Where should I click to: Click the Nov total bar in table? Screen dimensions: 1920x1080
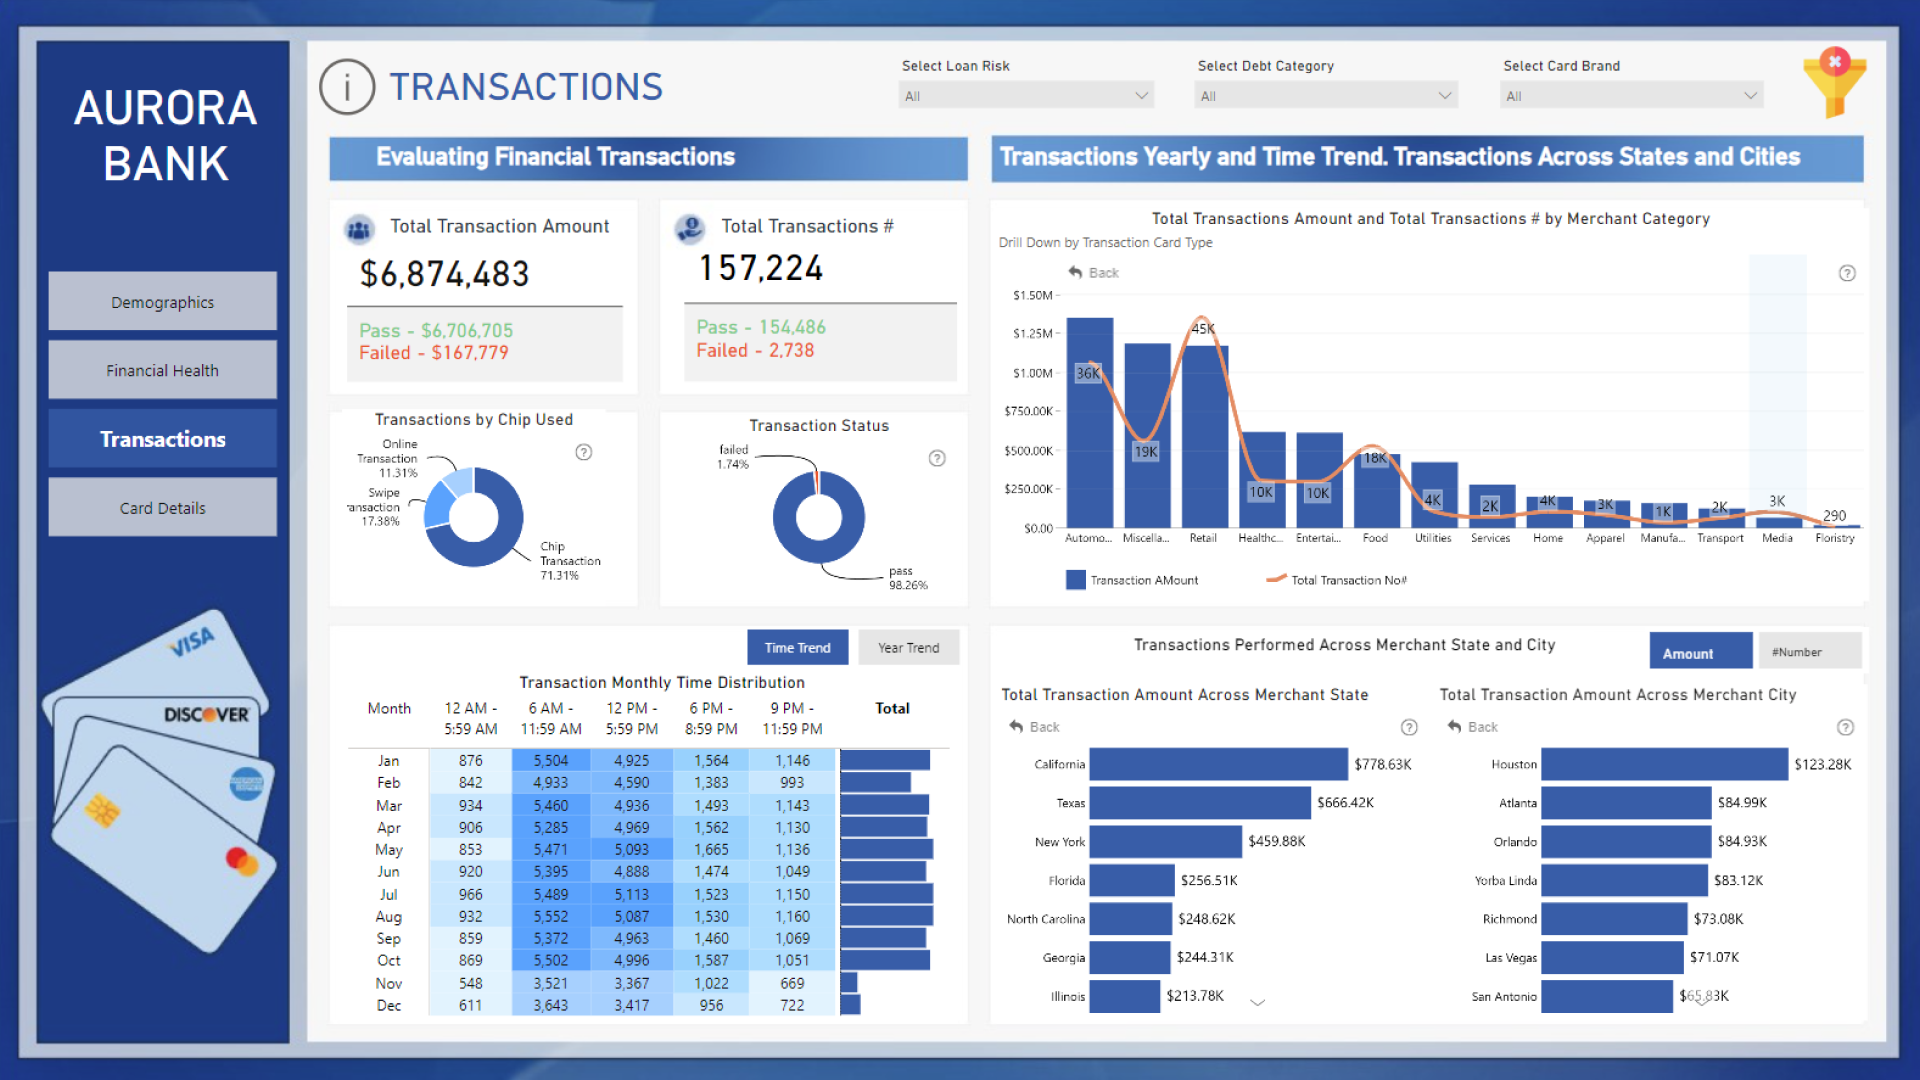coord(849,983)
